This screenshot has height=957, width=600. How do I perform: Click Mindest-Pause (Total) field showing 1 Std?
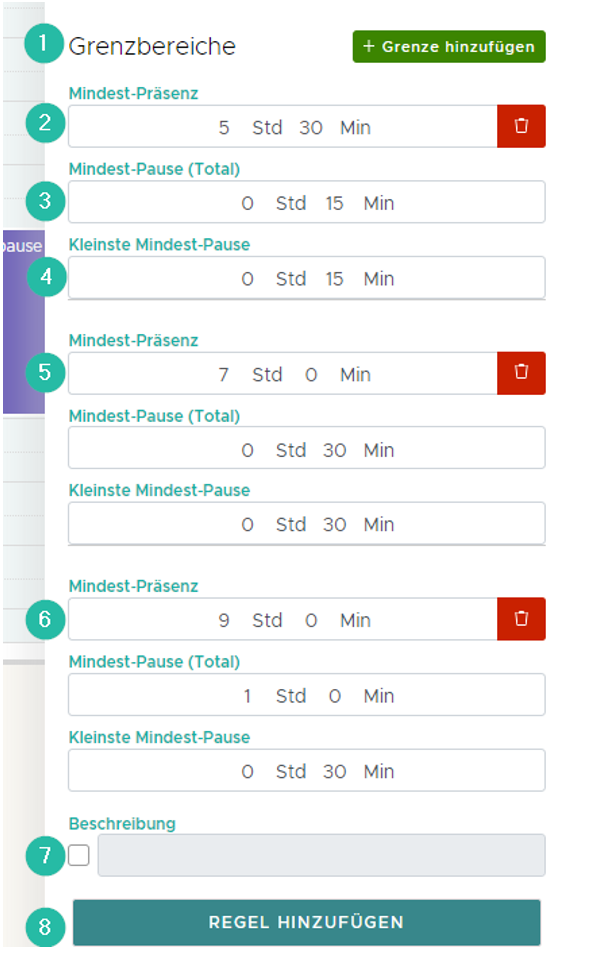tap(306, 695)
